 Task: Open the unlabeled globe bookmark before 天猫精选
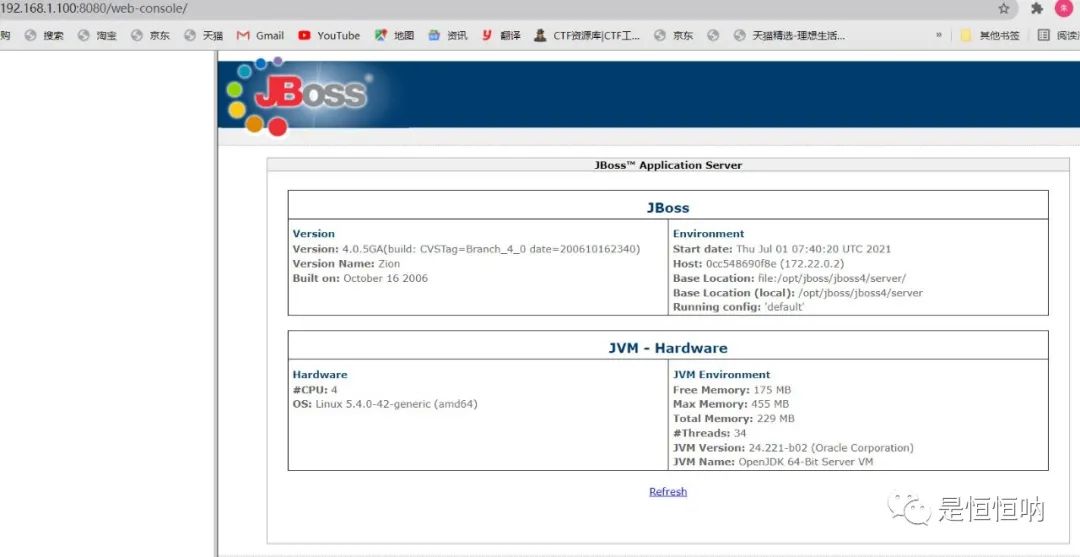pyautogui.click(x=714, y=36)
